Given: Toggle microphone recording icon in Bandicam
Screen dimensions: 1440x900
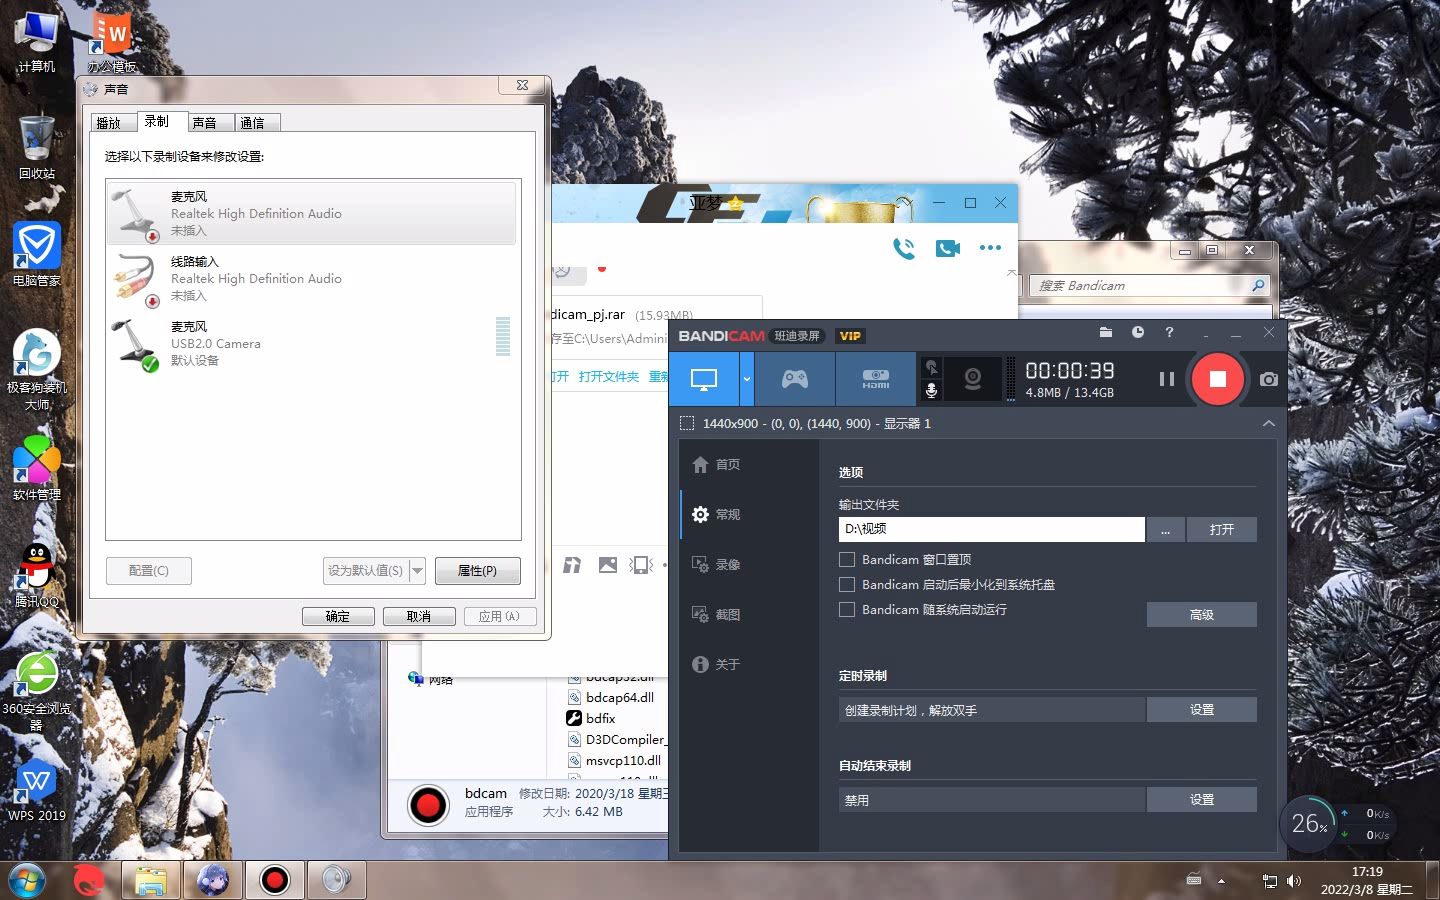Looking at the screenshot, I should coord(931,391).
